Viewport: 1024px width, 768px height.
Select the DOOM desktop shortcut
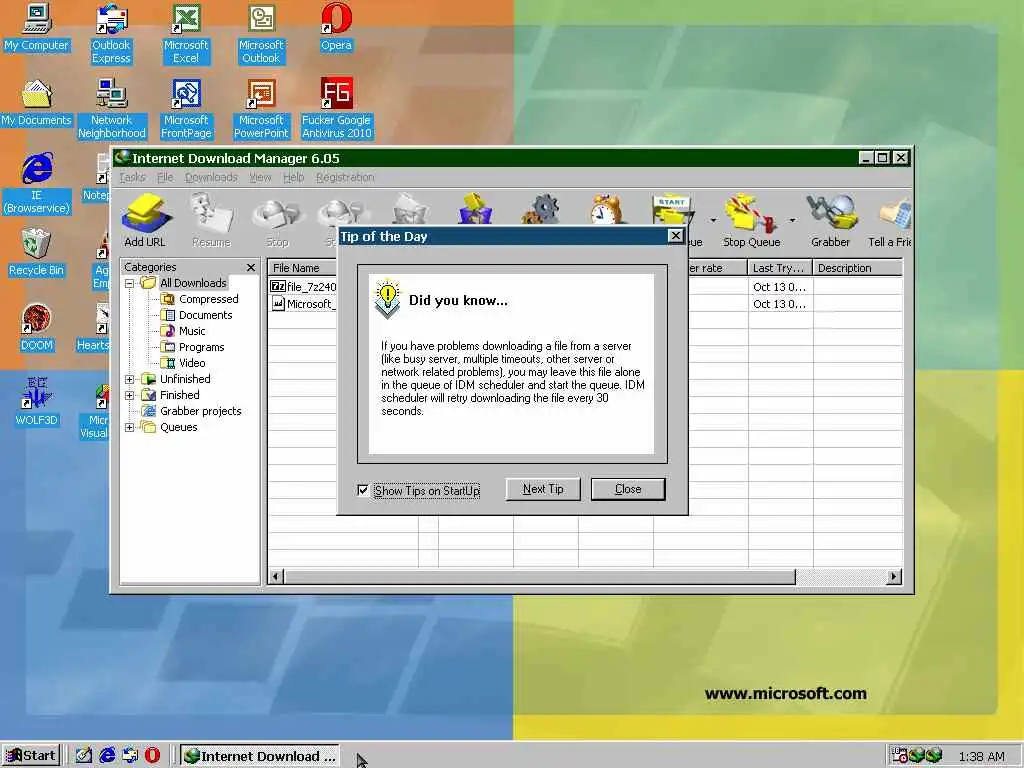(37, 327)
